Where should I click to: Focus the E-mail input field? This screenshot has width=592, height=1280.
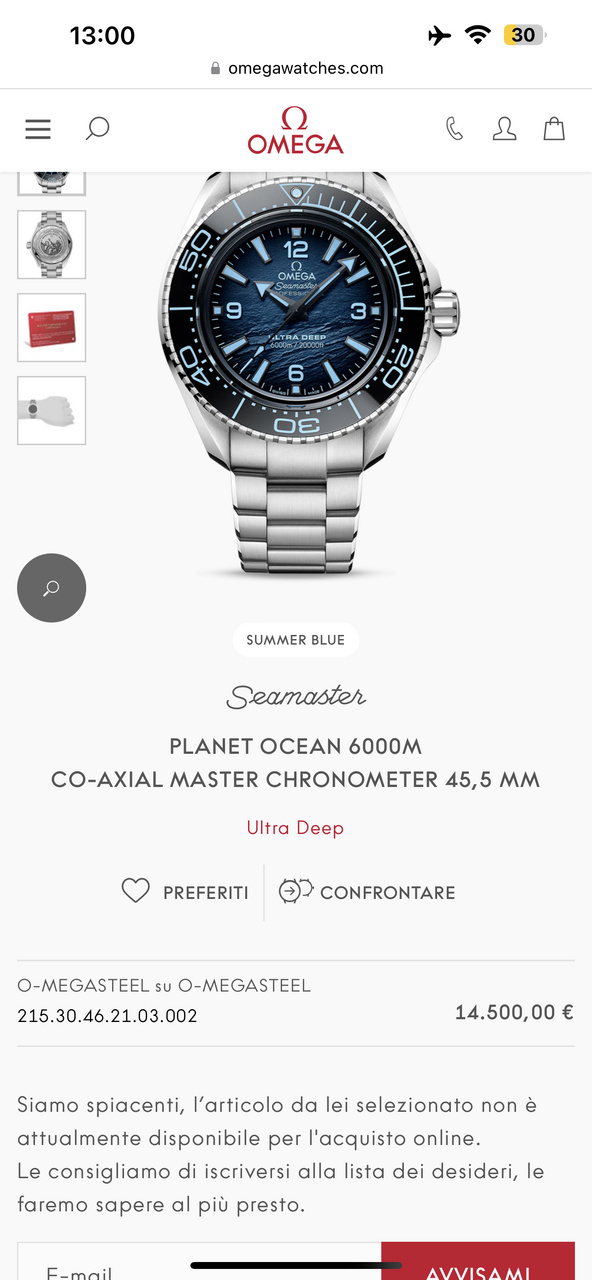[x=199, y=1262]
